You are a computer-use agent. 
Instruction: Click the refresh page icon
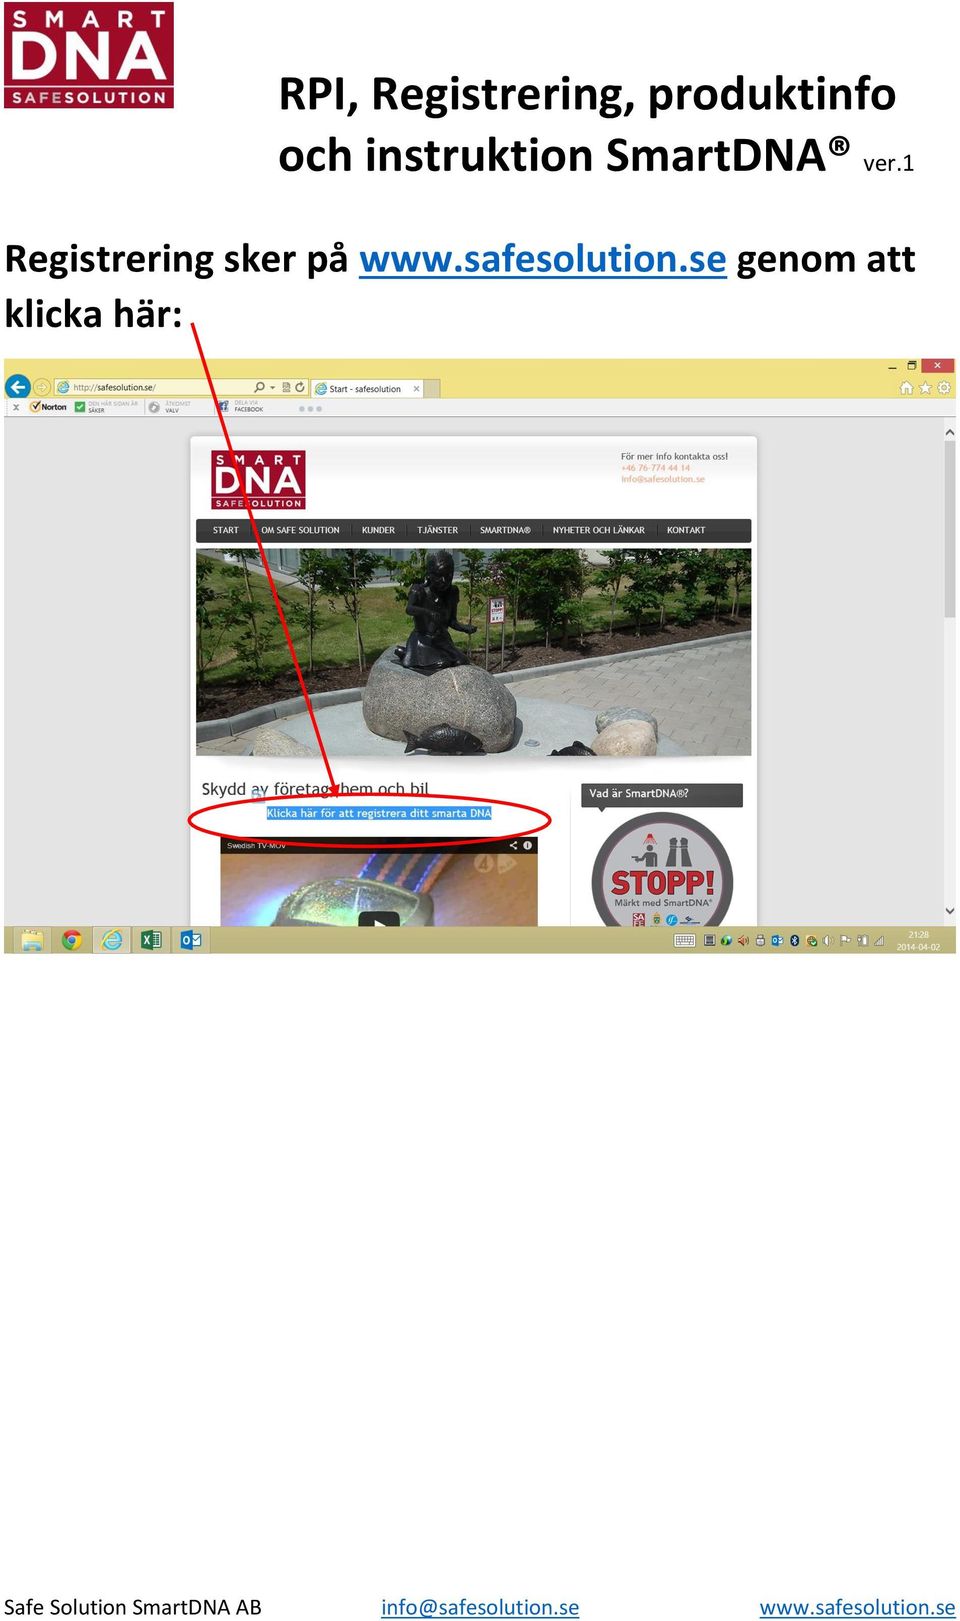coord(300,387)
